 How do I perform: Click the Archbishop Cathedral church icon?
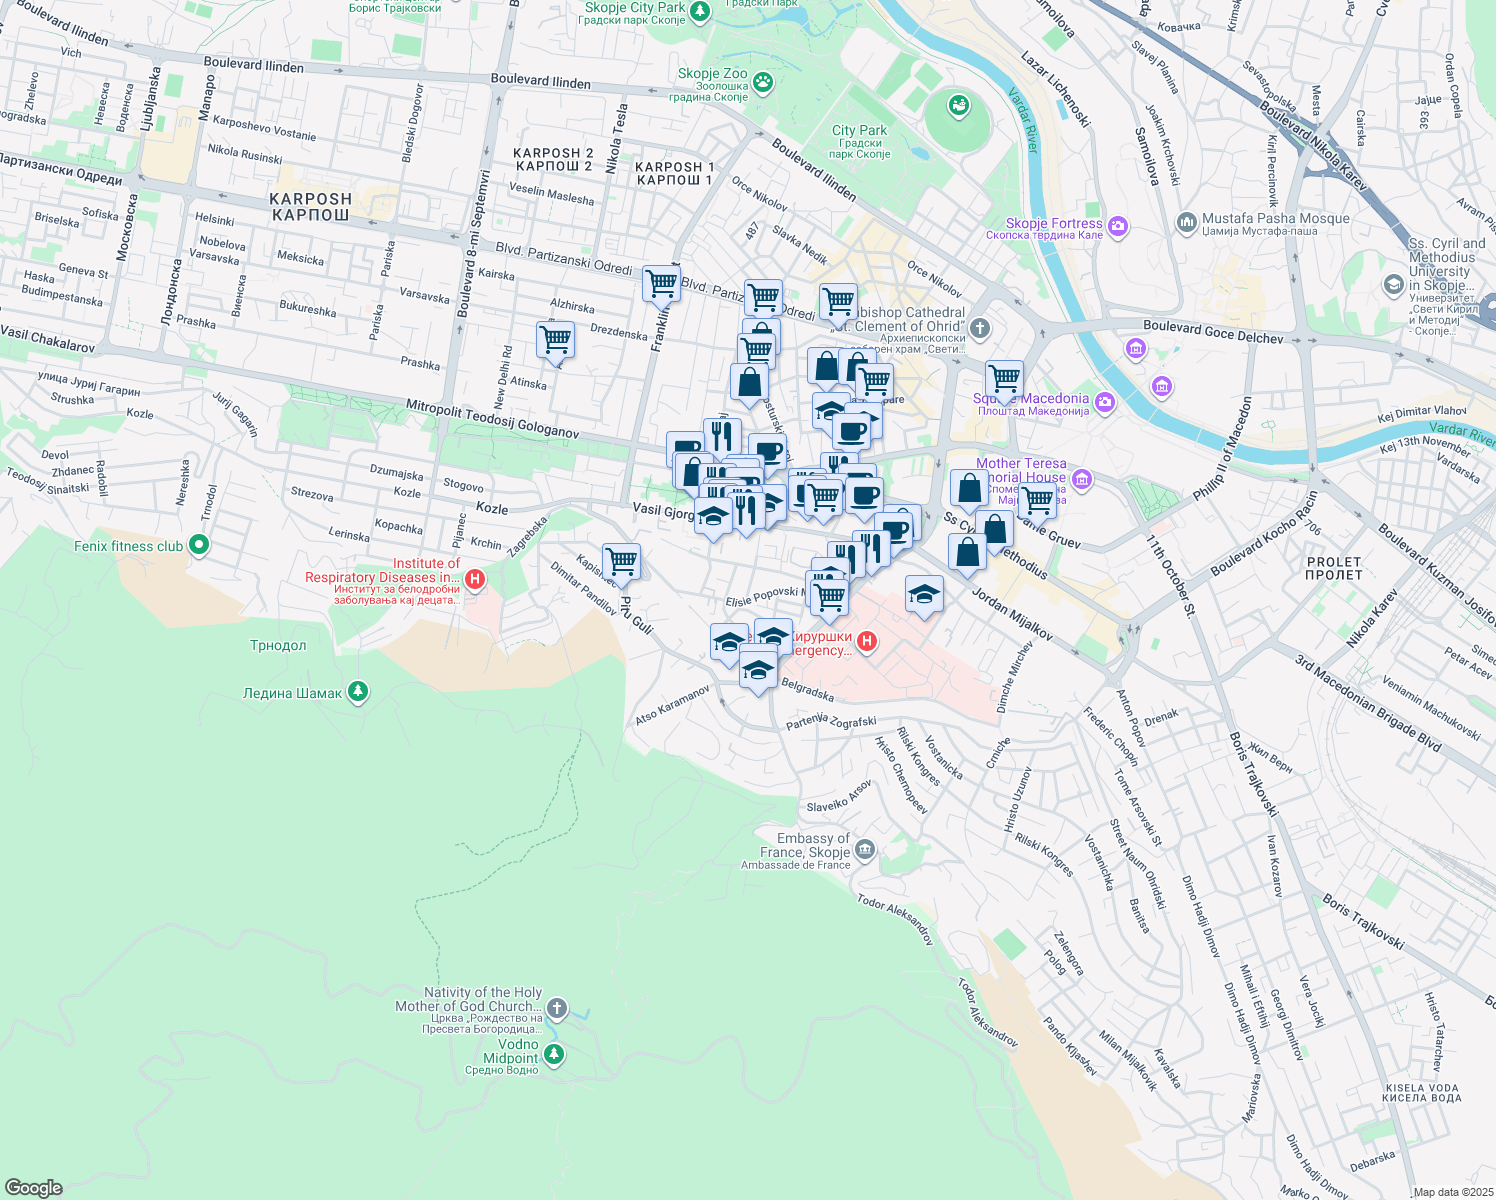(980, 327)
